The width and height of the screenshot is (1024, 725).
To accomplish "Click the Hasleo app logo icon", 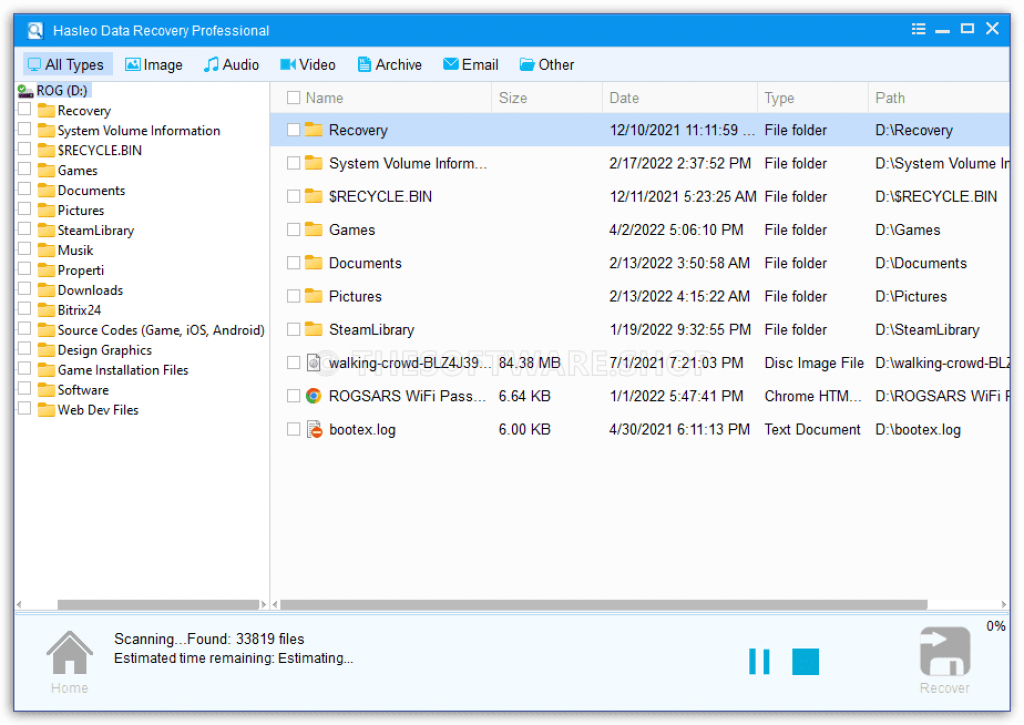I will pos(35,30).
